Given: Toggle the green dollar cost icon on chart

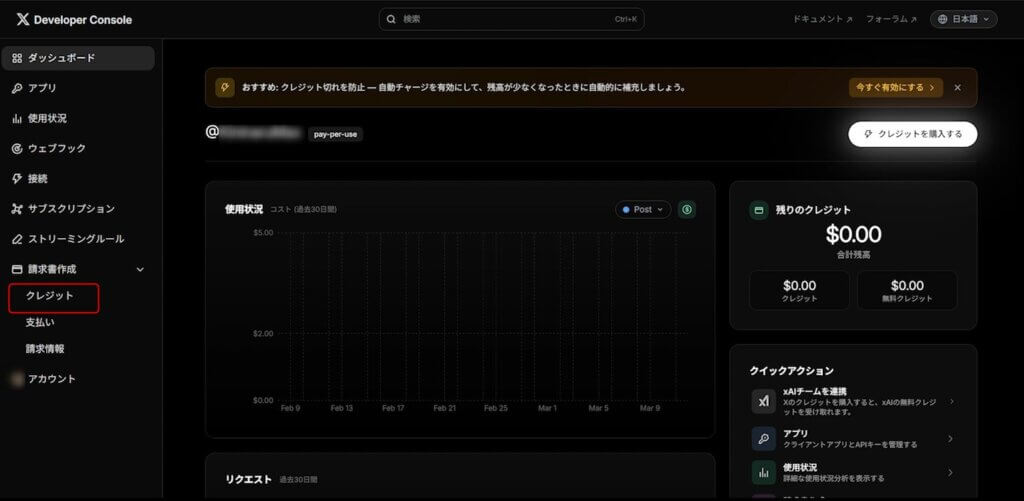Looking at the screenshot, I should tap(687, 209).
